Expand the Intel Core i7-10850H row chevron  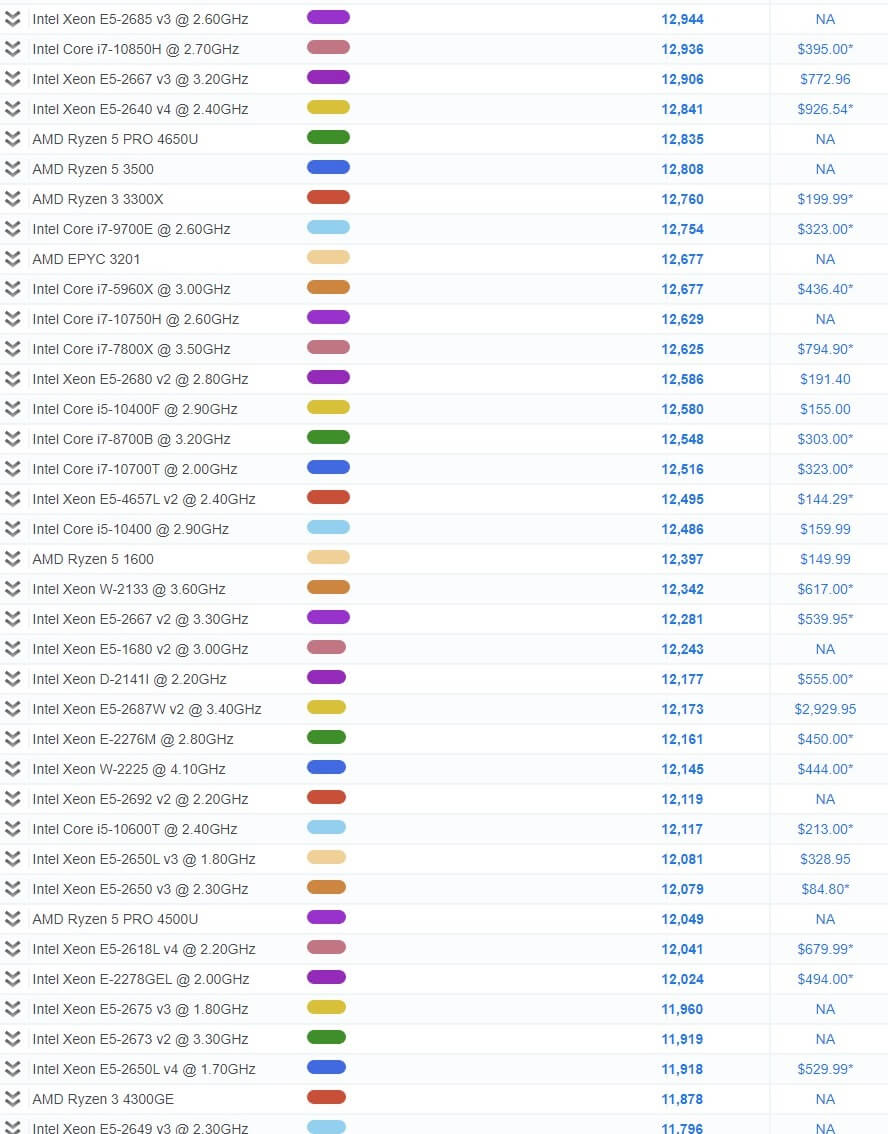point(12,49)
